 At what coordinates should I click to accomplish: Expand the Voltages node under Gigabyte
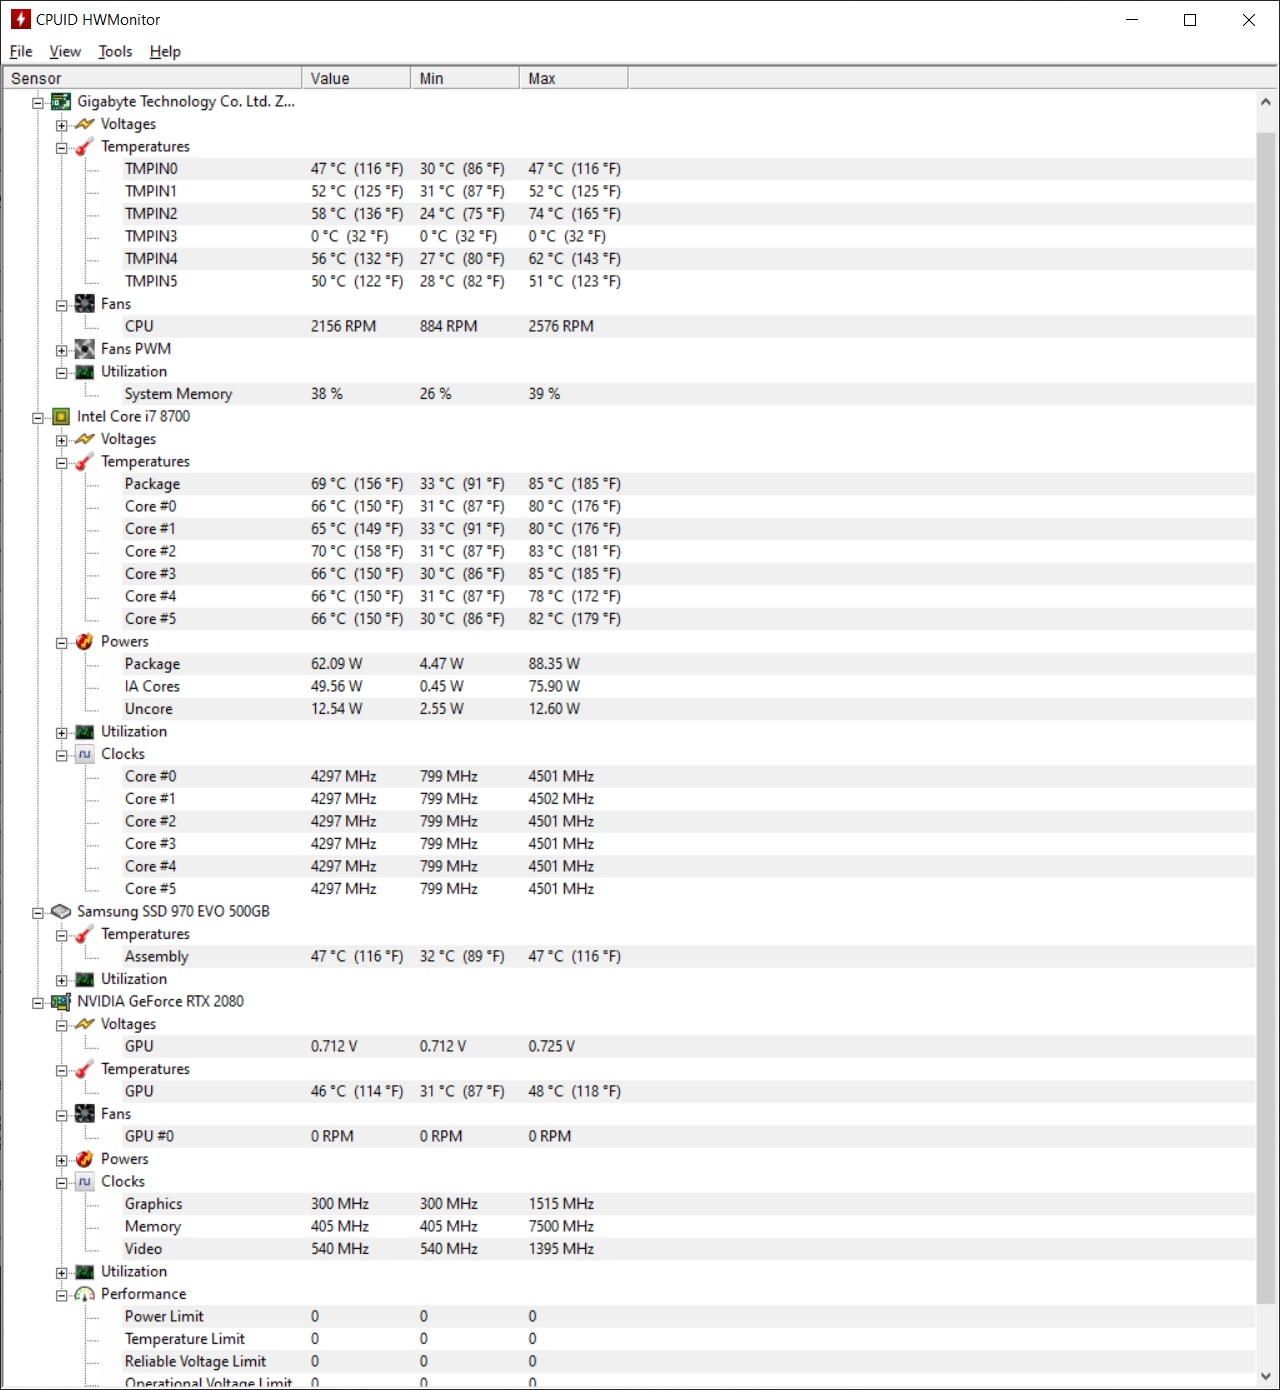[62, 125]
